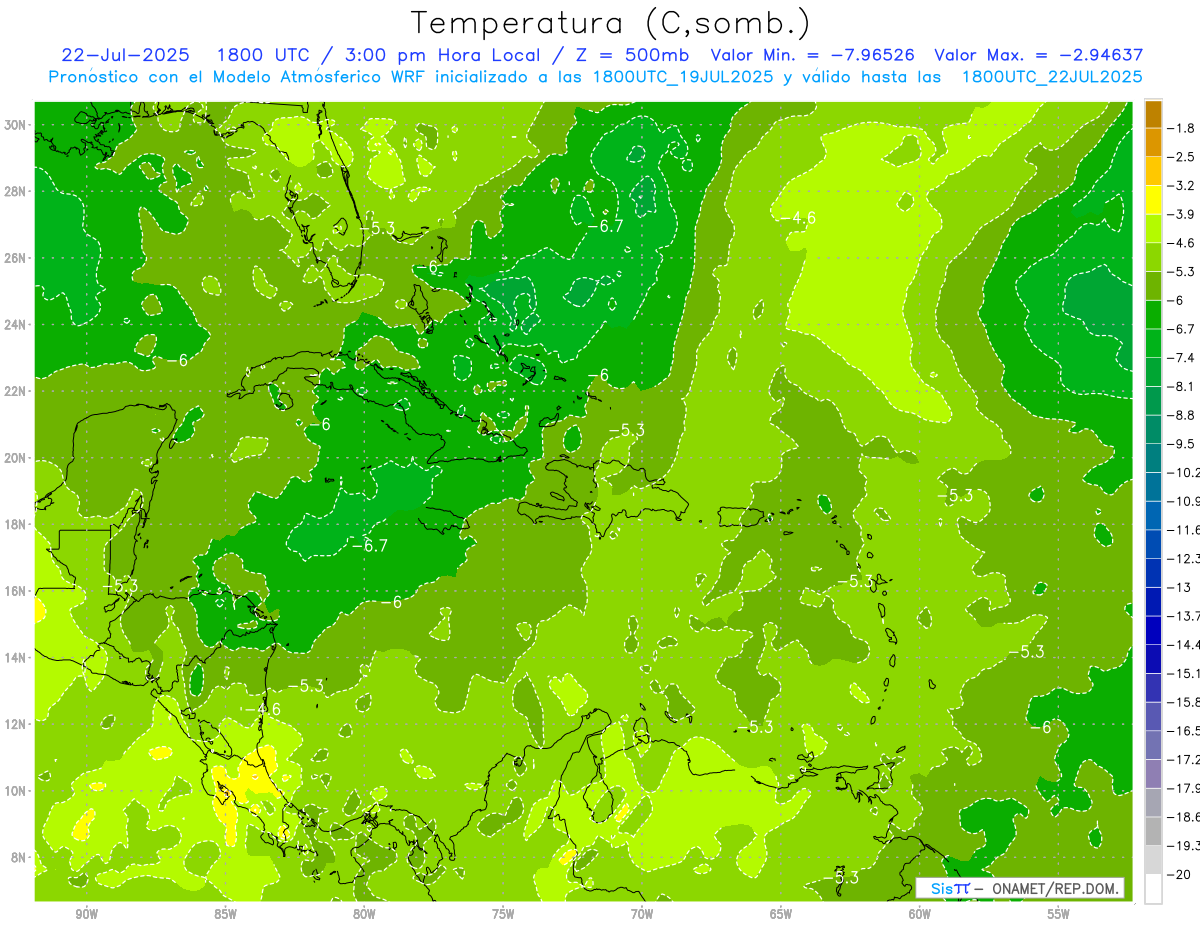Pick the blue swatch between -13 and -13.7
The width and height of the screenshot is (1200, 927).
1153,602
